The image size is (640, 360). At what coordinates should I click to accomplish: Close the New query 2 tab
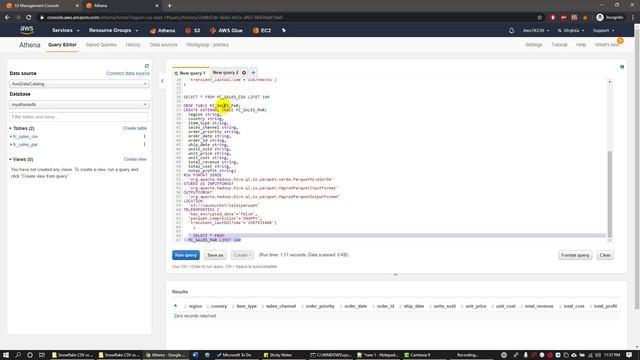tap(244, 73)
